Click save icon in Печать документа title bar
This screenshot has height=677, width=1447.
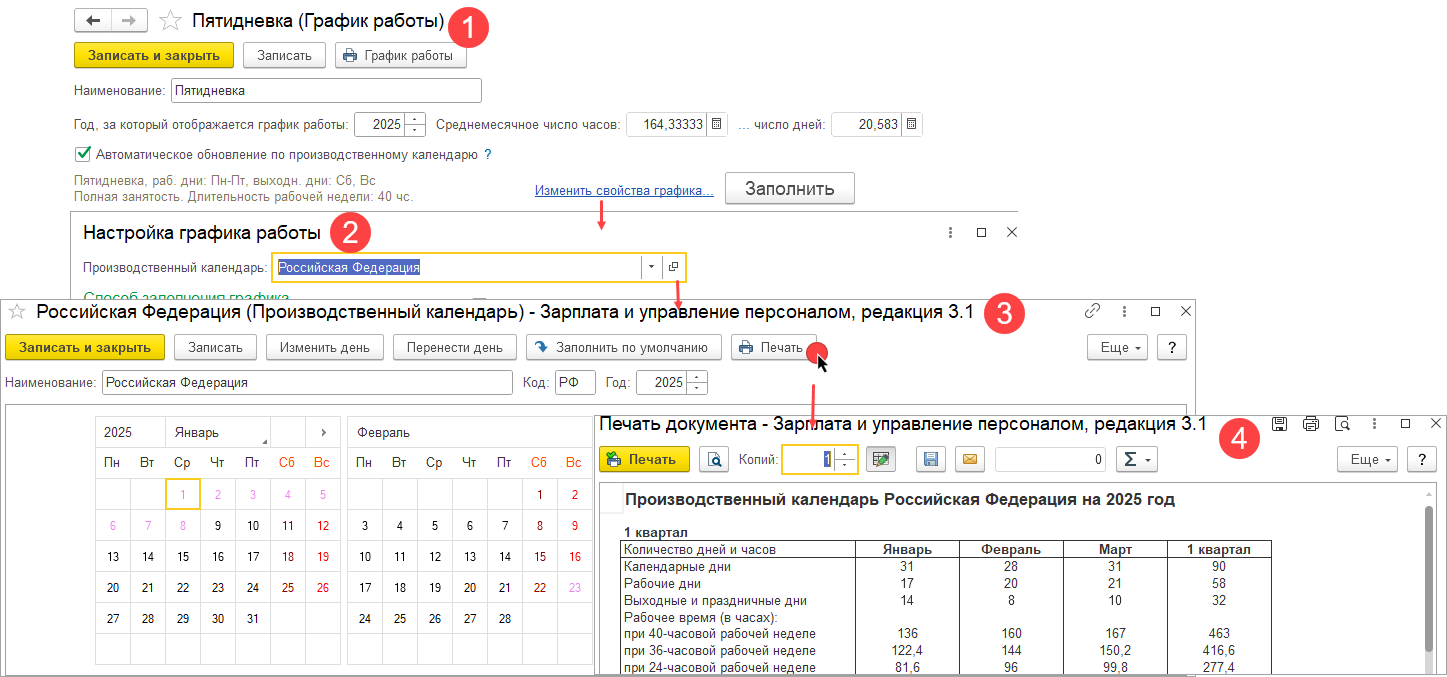tap(1279, 424)
